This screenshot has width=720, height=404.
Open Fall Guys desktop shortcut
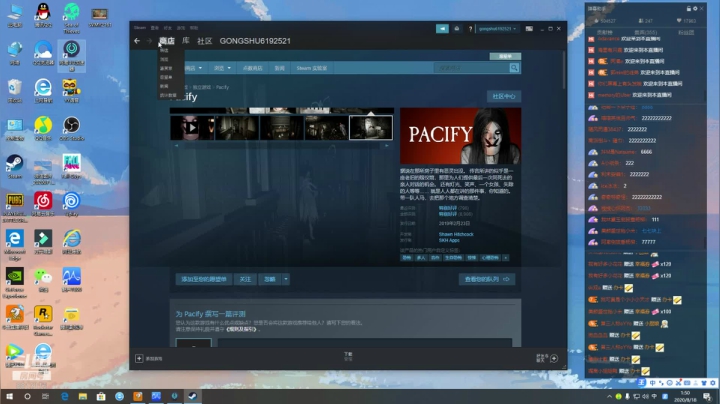click(x=72, y=166)
